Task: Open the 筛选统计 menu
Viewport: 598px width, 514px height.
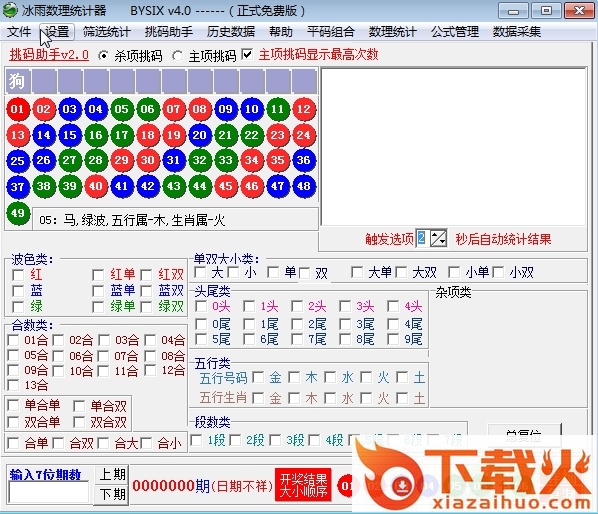Action: click(x=106, y=32)
